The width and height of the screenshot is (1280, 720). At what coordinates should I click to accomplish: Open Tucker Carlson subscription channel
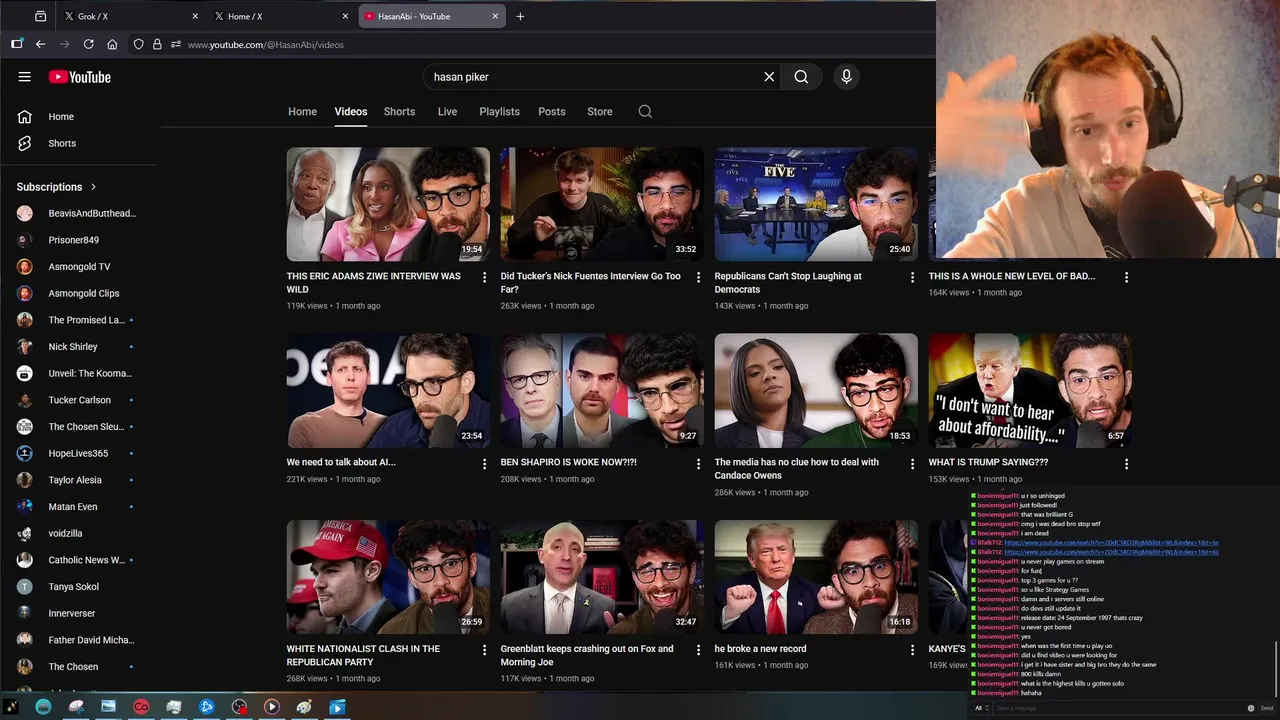coord(79,400)
